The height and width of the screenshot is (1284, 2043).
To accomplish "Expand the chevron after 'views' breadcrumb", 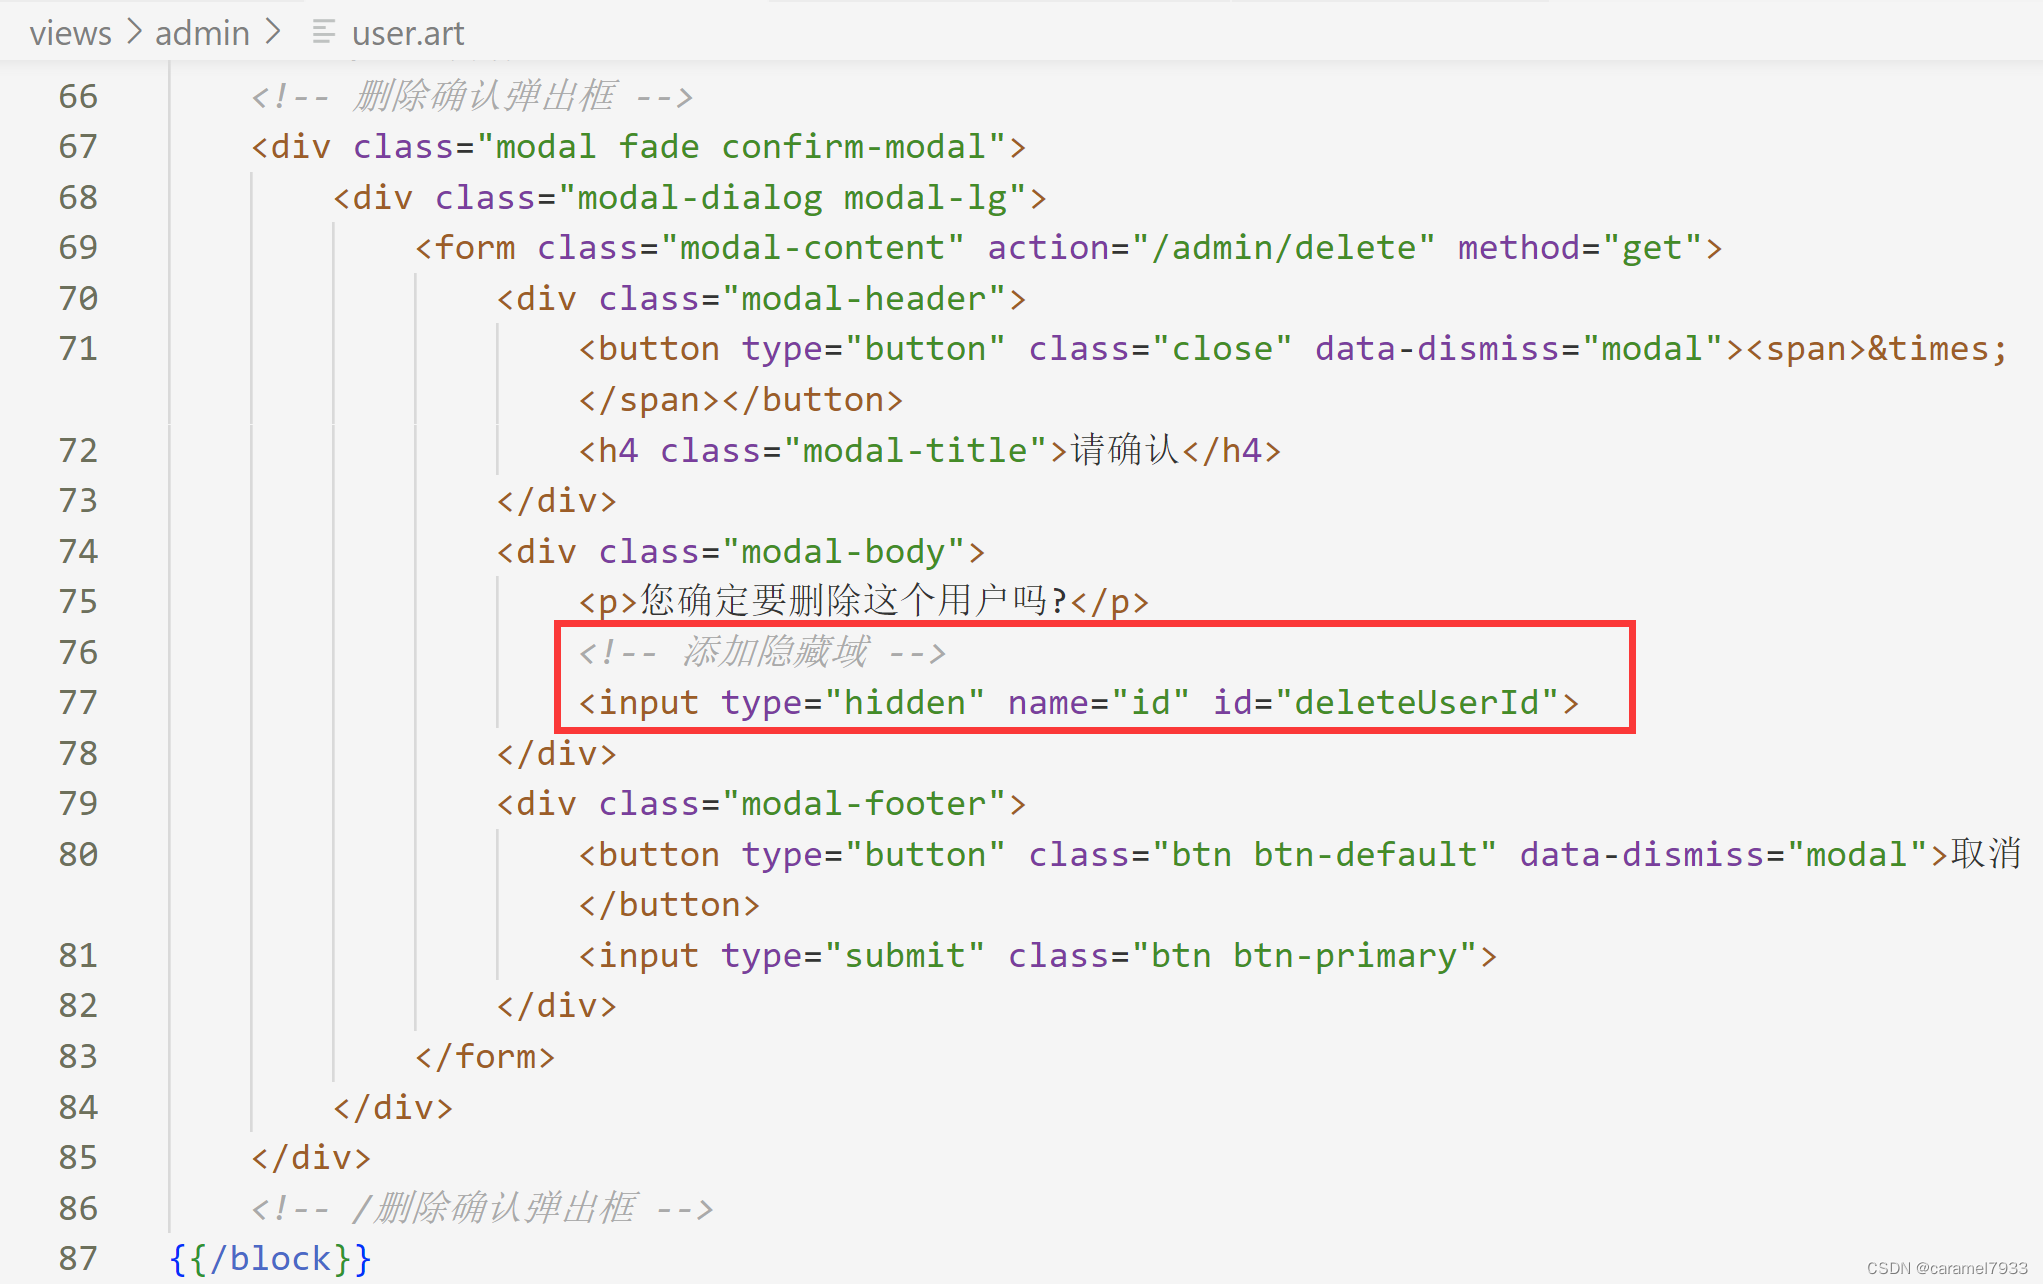I will [x=134, y=33].
